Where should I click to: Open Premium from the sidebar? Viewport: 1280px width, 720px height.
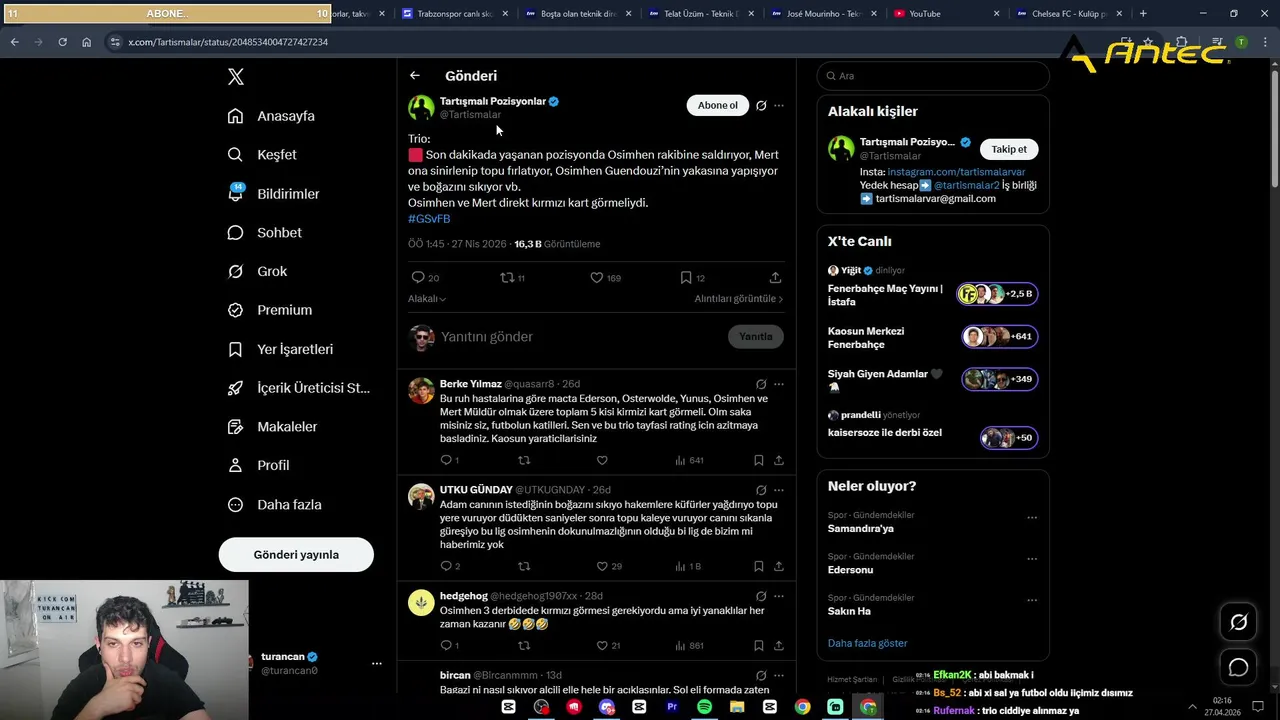click(270, 310)
